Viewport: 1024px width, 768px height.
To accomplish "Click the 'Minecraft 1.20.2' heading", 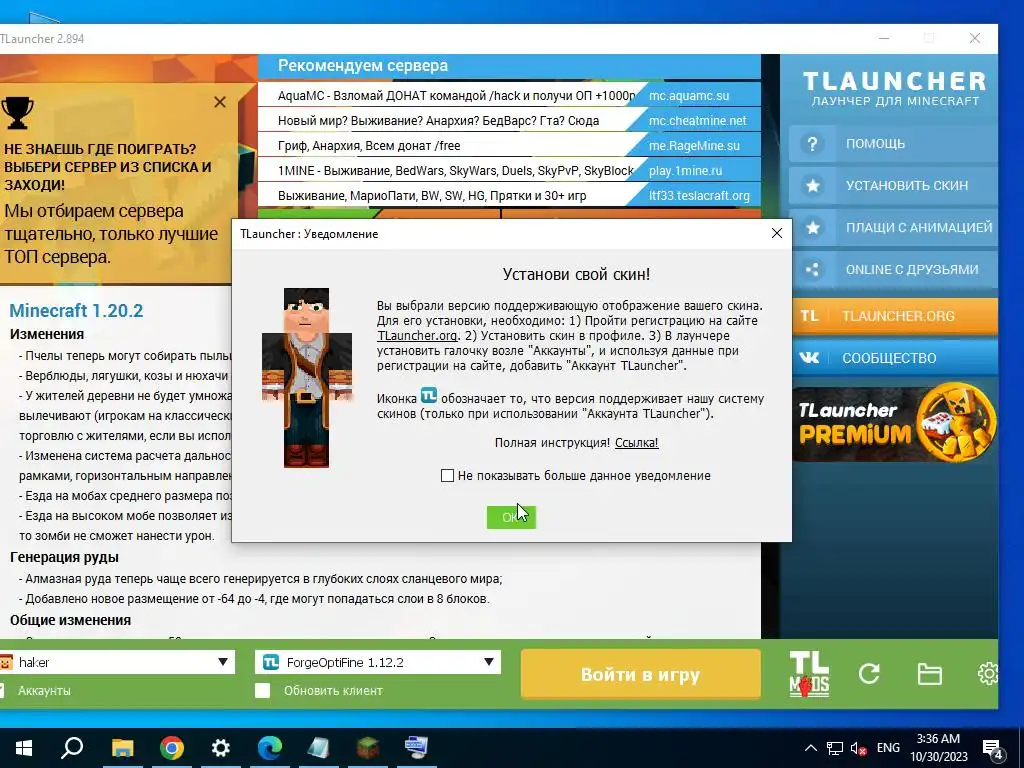I will 76,310.
